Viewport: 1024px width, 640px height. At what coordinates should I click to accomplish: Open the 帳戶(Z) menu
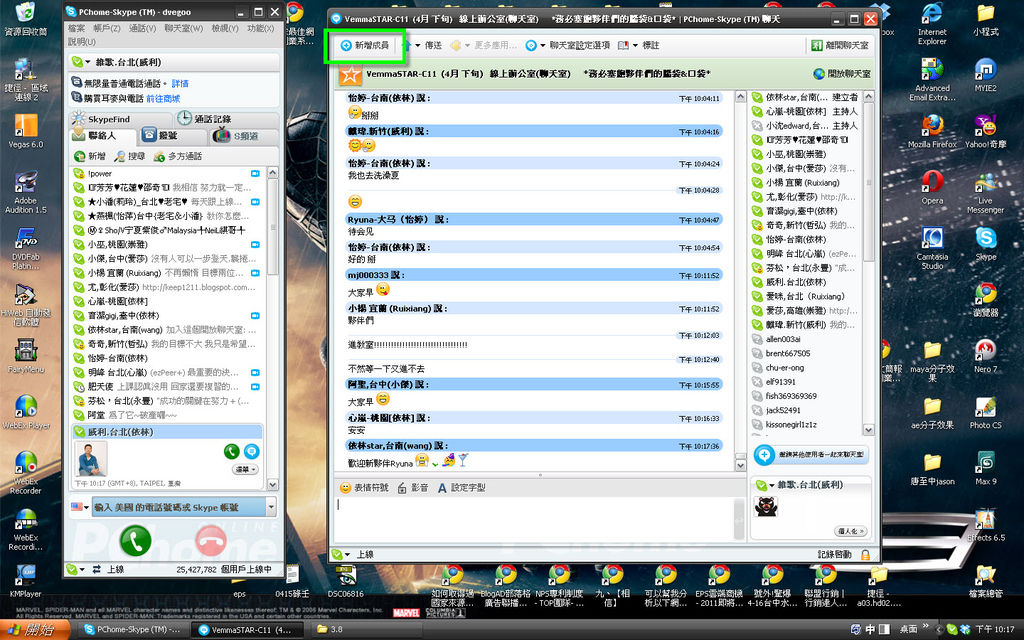pos(106,28)
